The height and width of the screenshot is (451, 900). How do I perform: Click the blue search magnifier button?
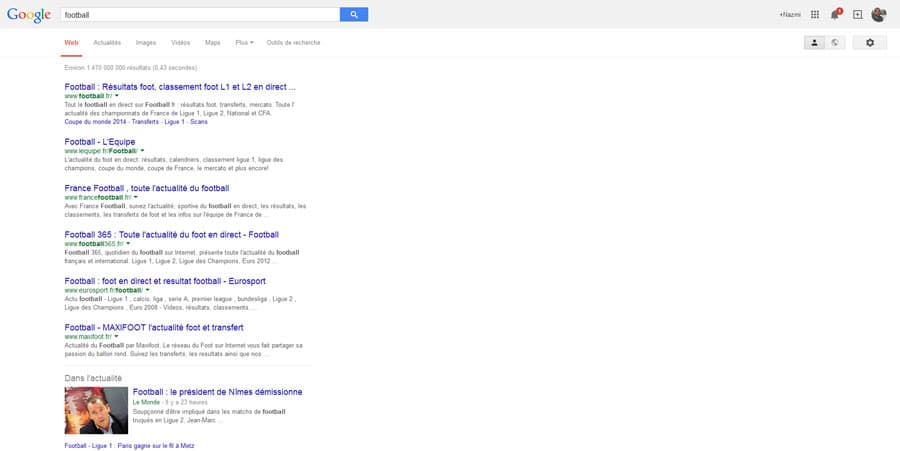click(354, 14)
